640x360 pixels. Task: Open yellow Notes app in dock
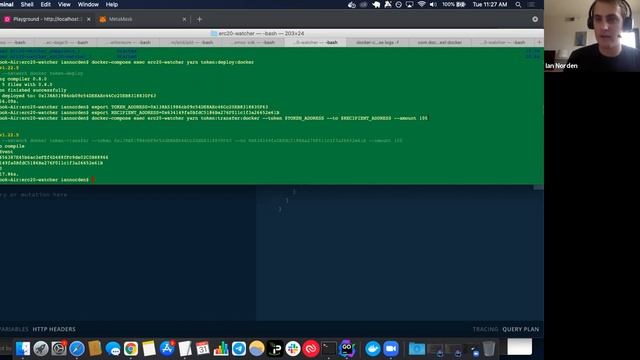tap(149, 349)
